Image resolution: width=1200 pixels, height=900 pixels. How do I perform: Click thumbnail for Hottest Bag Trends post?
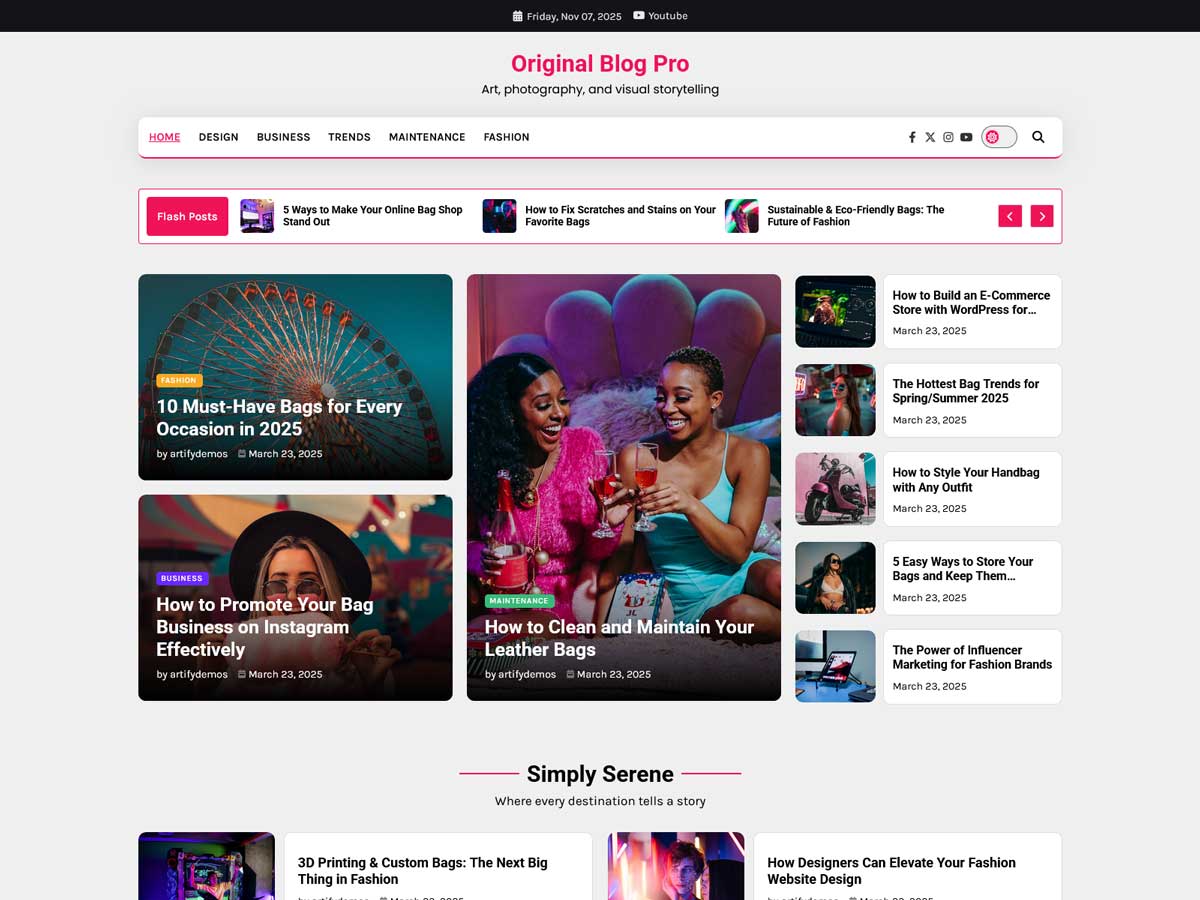pyautogui.click(x=835, y=400)
